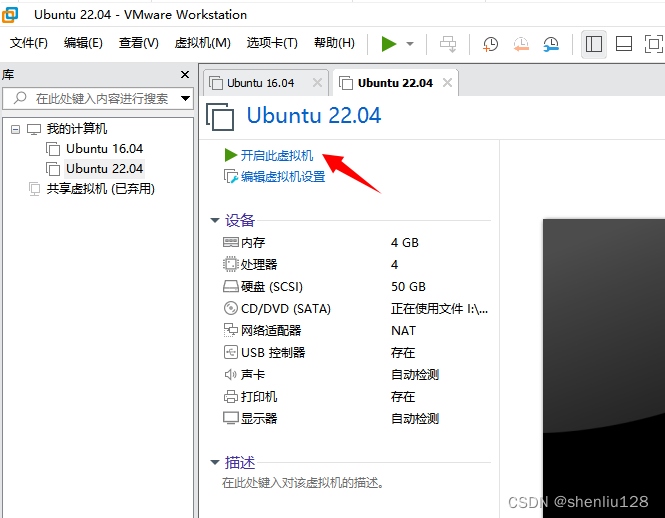Open the library search filter dropdown arrow
Viewport: 665px width, 518px height.
[185, 98]
